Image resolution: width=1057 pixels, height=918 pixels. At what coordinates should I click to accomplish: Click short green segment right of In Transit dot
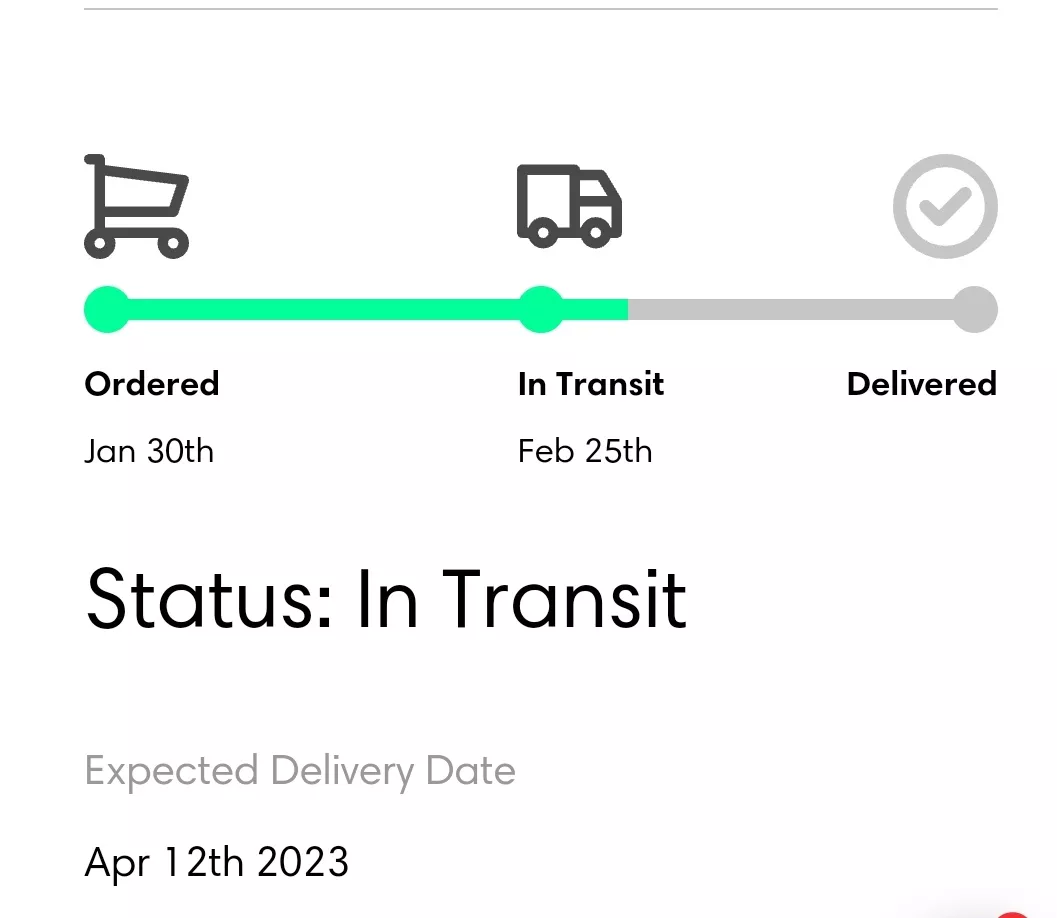(598, 309)
